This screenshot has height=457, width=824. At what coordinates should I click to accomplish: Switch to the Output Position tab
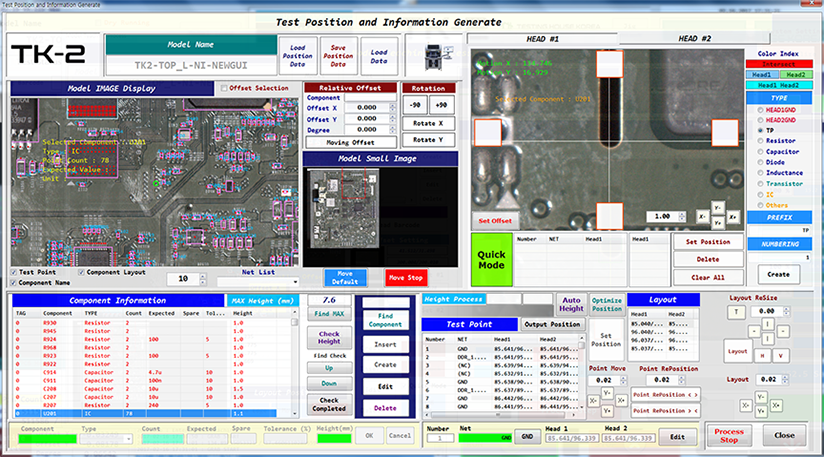[552, 324]
